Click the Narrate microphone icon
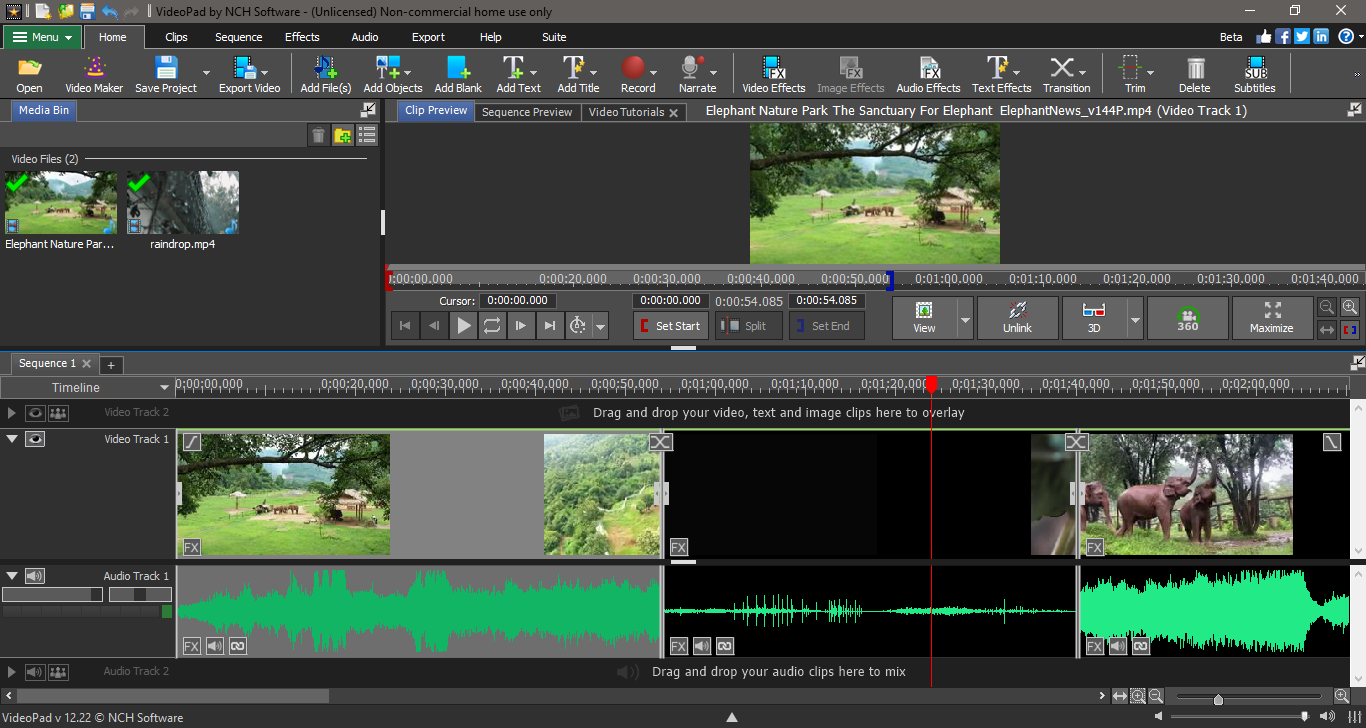The height and width of the screenshot is (728, 1366). (x=692, y=68)
